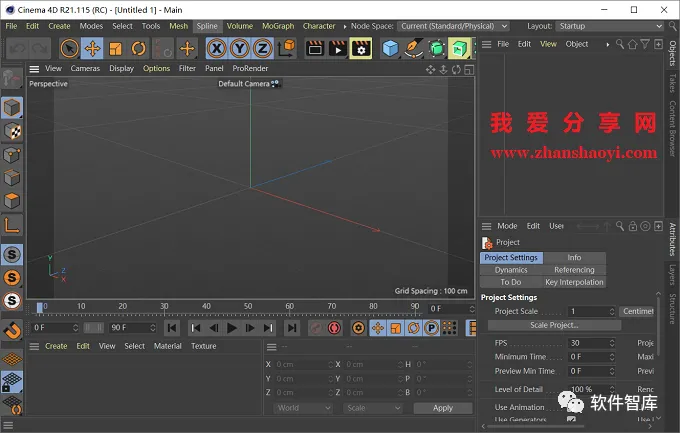Open the MoGraph menu
The image size is (680, 433).
click(x=278, y=26)
